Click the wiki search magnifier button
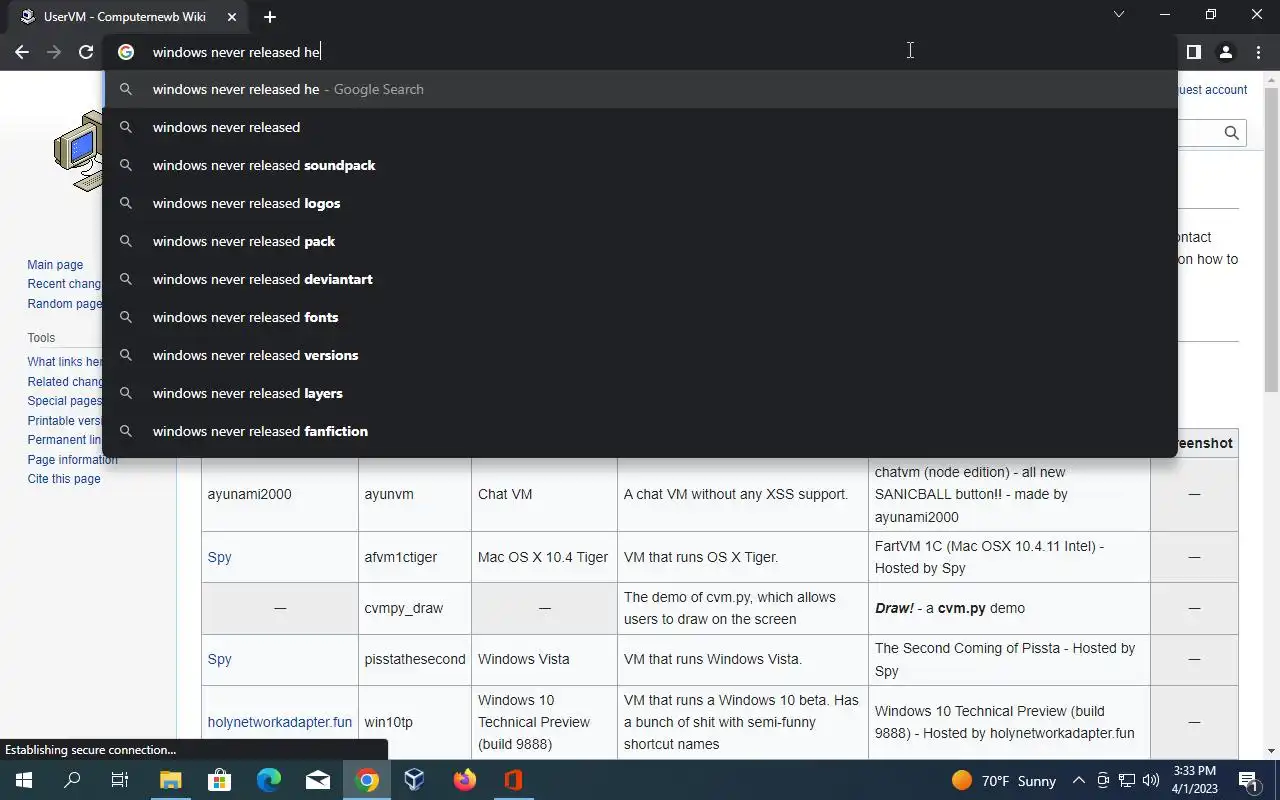Image resolution: width=1280 pixels, height=800 pixels. 1231,132
